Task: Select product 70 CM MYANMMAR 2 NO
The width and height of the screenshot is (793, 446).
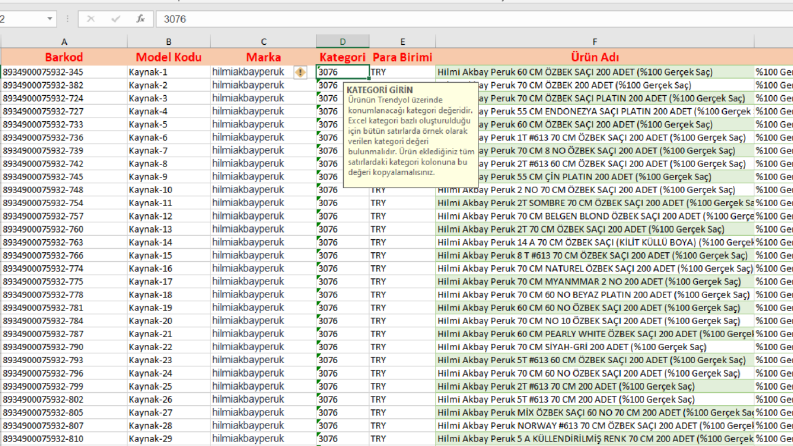Action: pyautogui.click(x=594, y=282)
